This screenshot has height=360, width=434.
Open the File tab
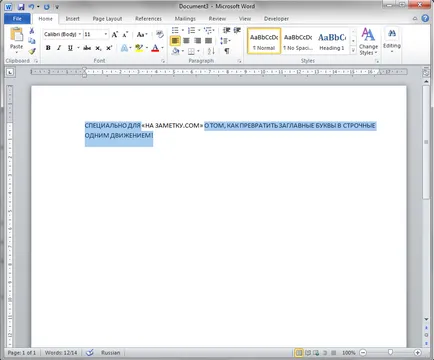pyautogui.click(x=17, y=19)
